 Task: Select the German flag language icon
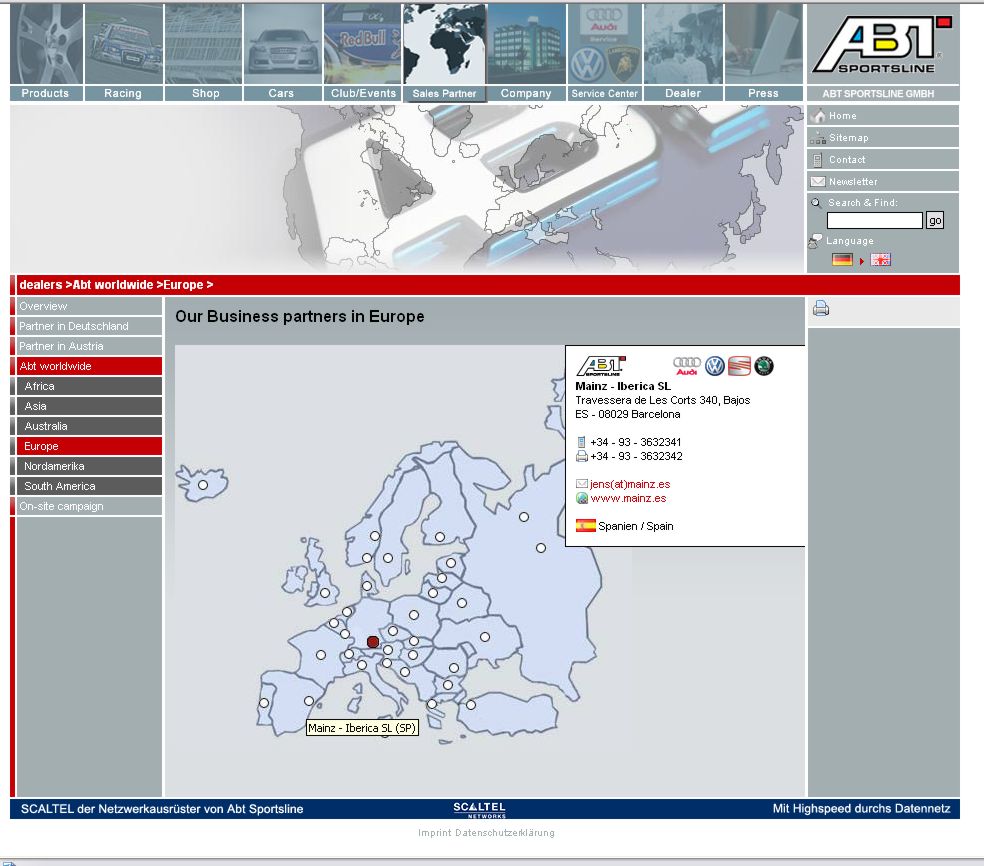point(842,260)
